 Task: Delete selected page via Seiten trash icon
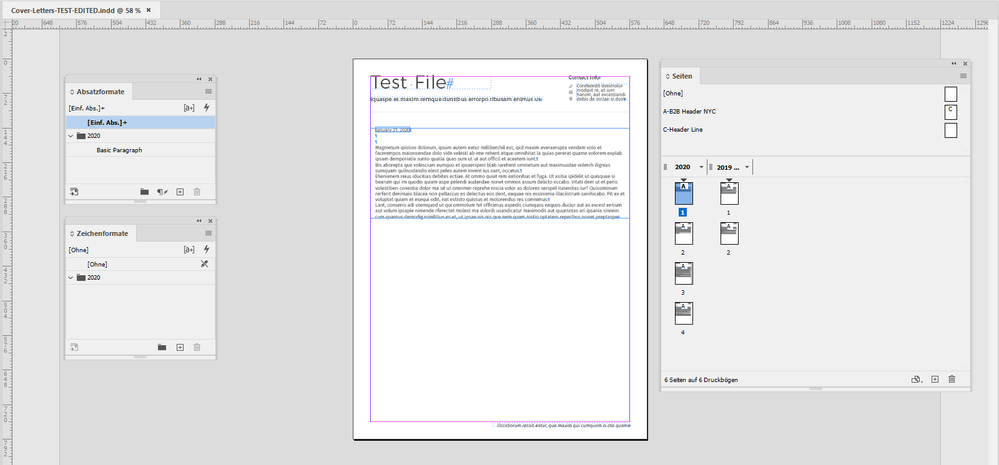pos(952,379)
